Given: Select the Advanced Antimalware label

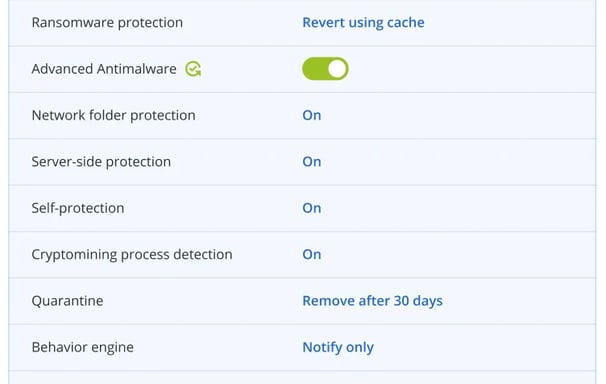Looking at the screenshot, I should (x=104, y=69).
